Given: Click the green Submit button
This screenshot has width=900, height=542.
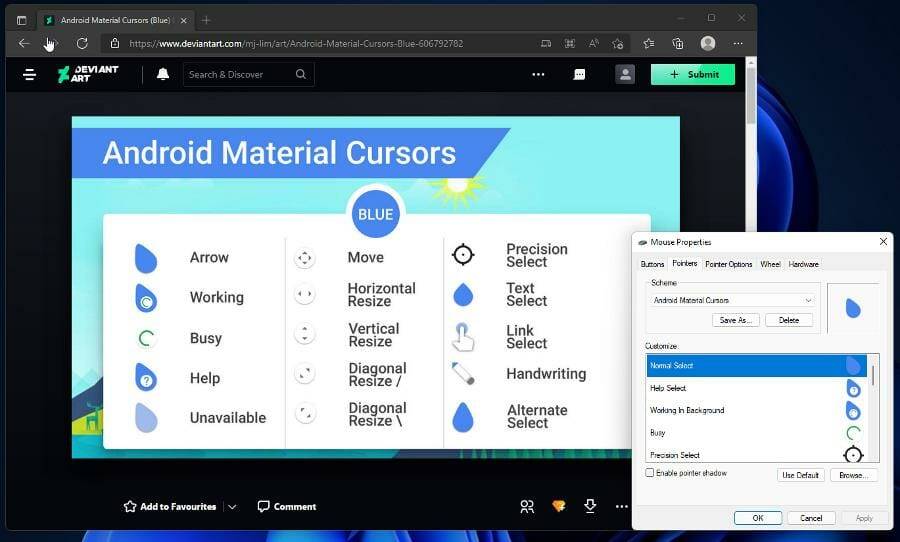Looking at the screenshot, I should pos(693,74).
